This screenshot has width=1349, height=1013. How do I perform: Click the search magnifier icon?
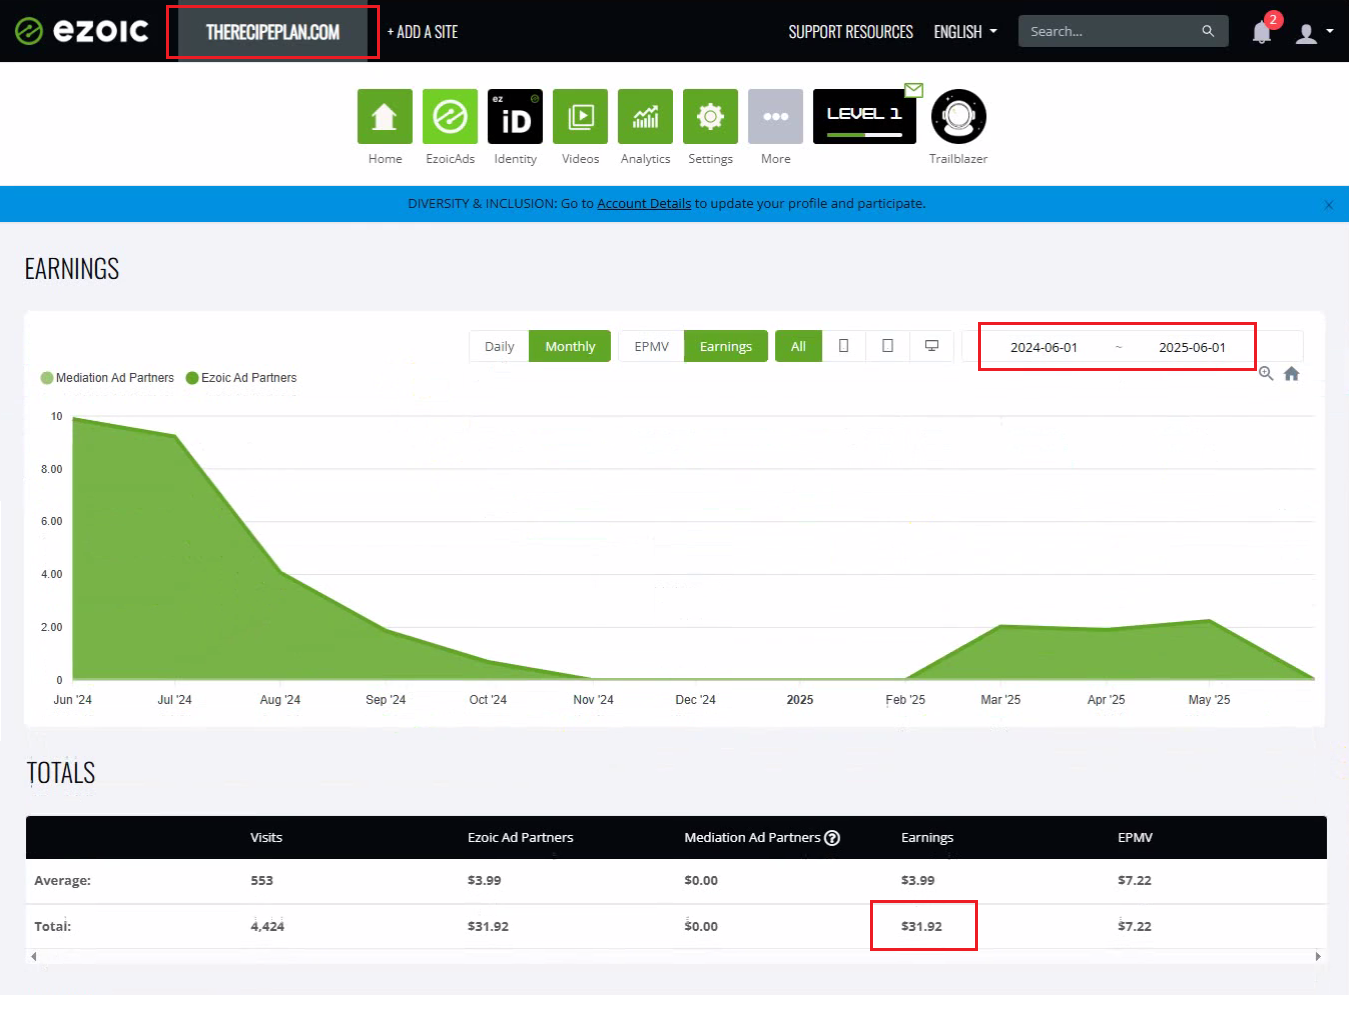(1208, 31)
